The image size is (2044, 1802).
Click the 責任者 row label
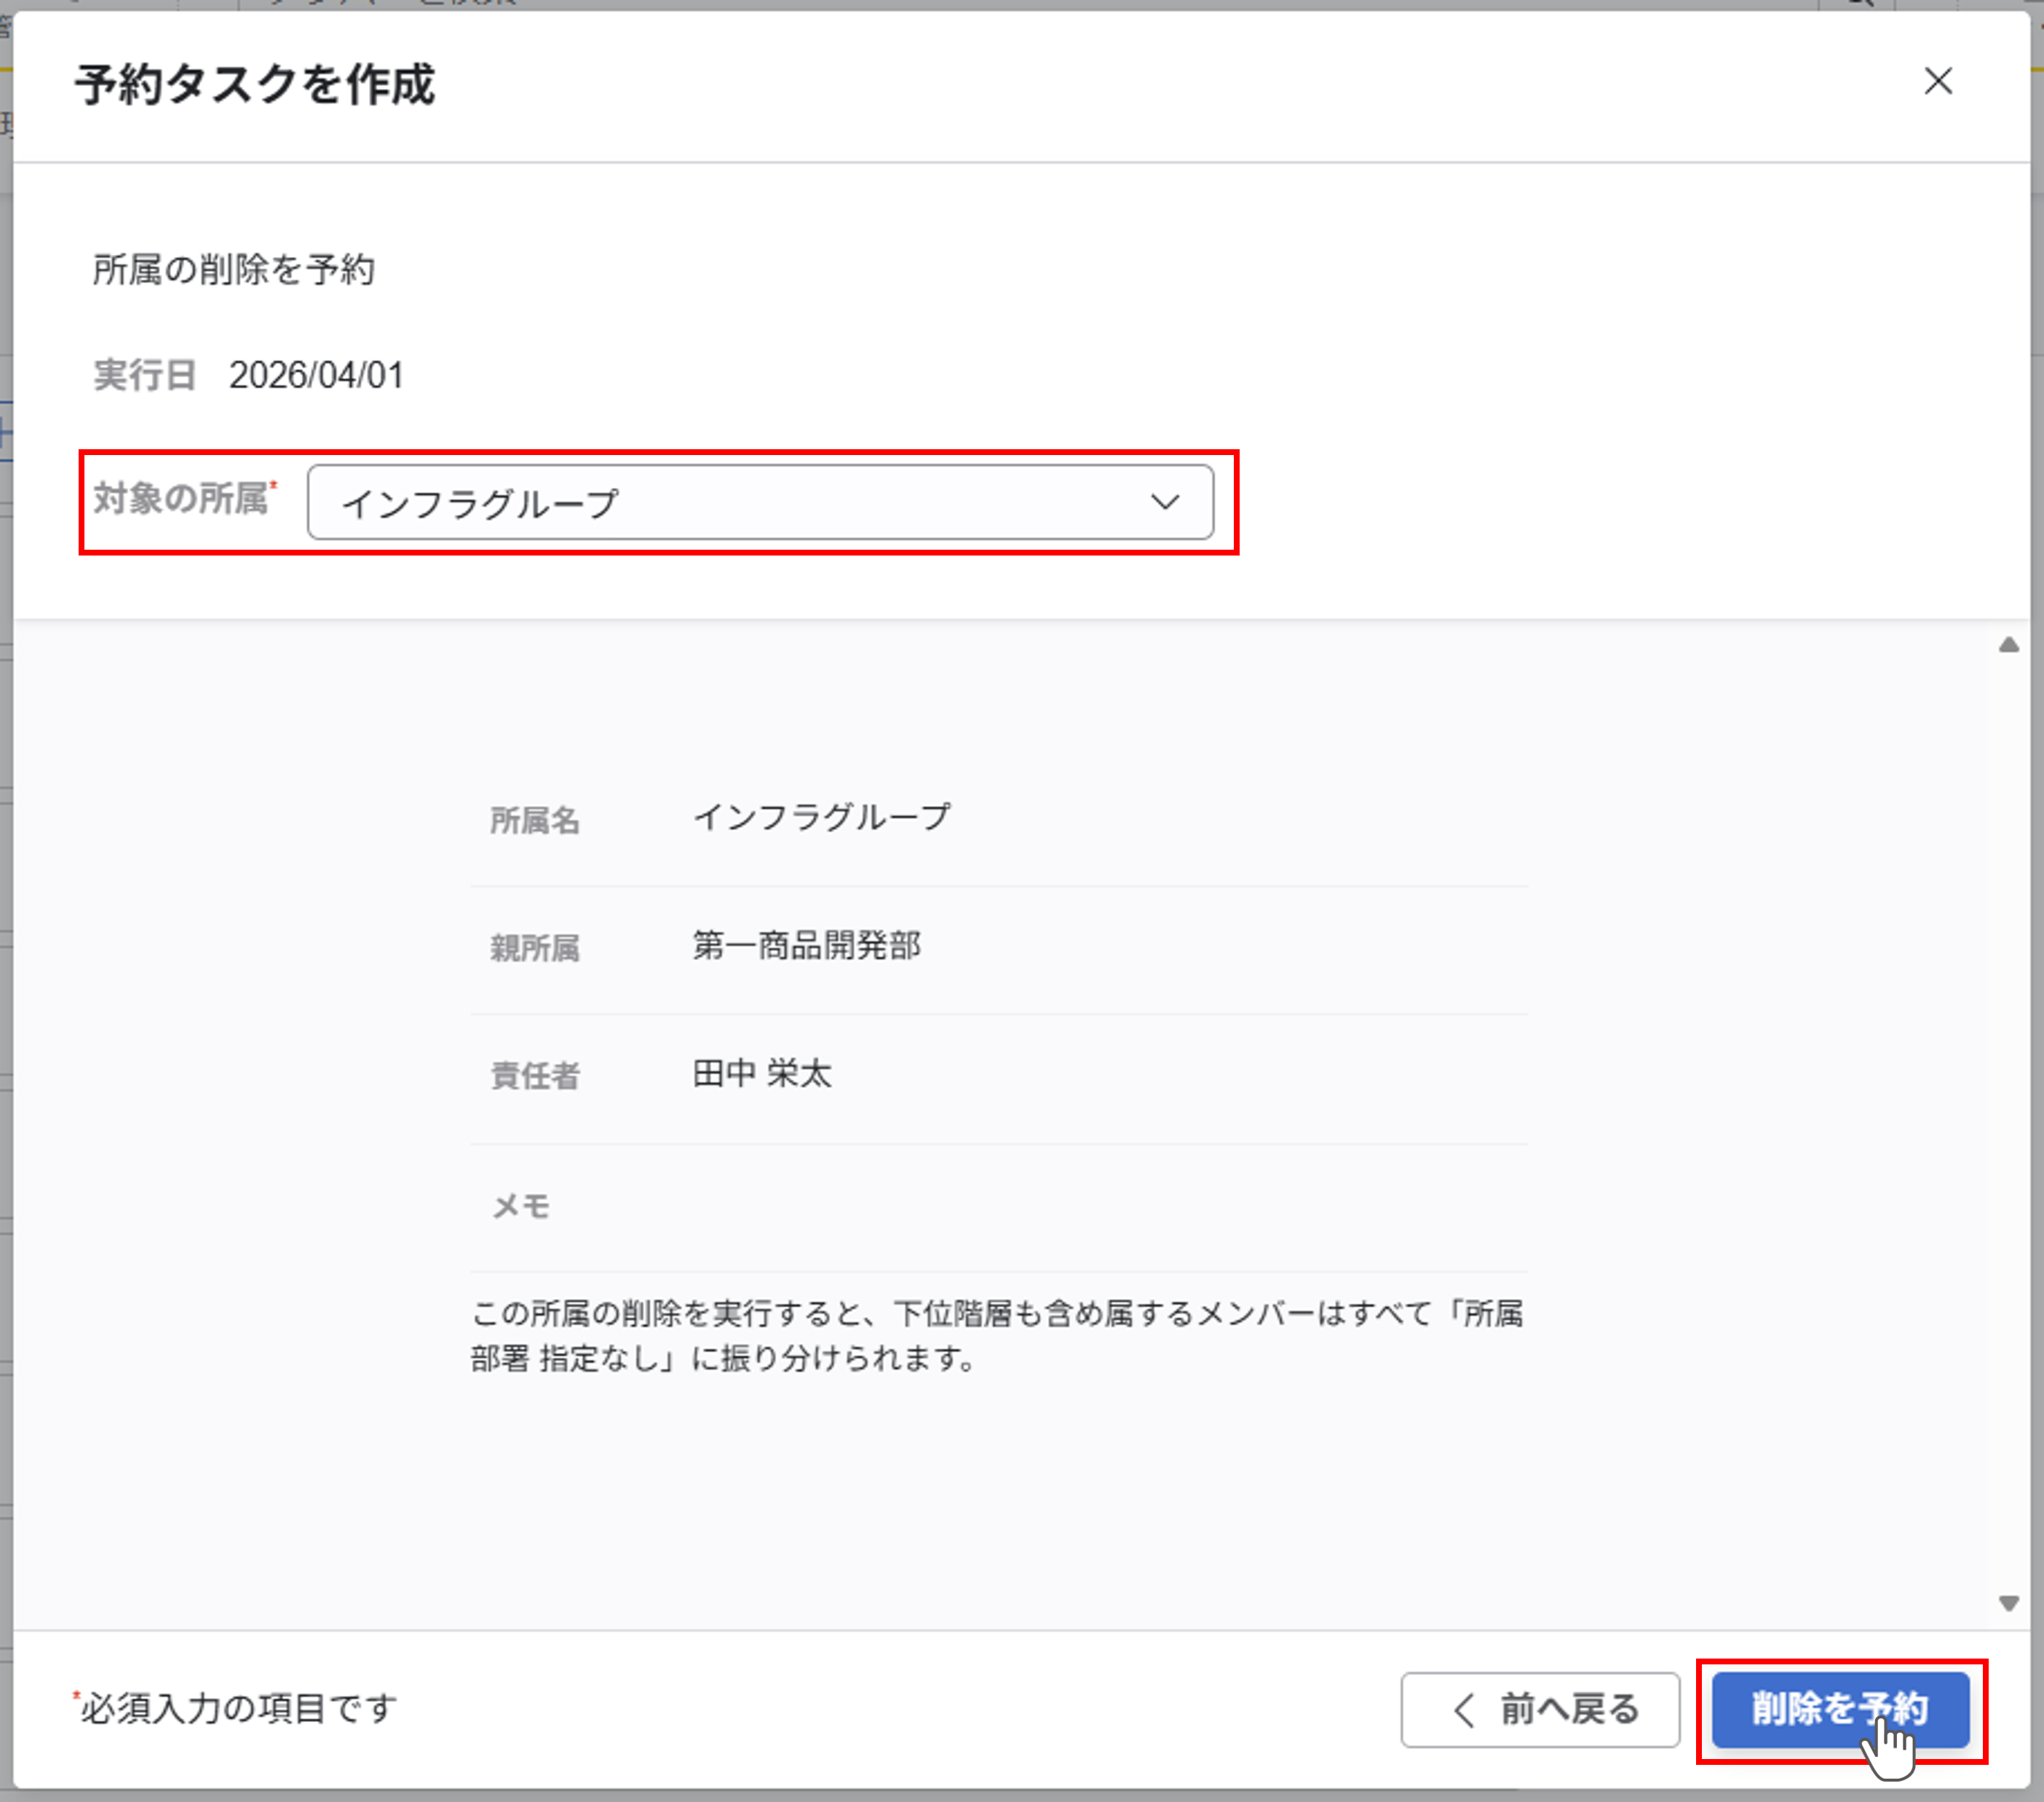534,1075
